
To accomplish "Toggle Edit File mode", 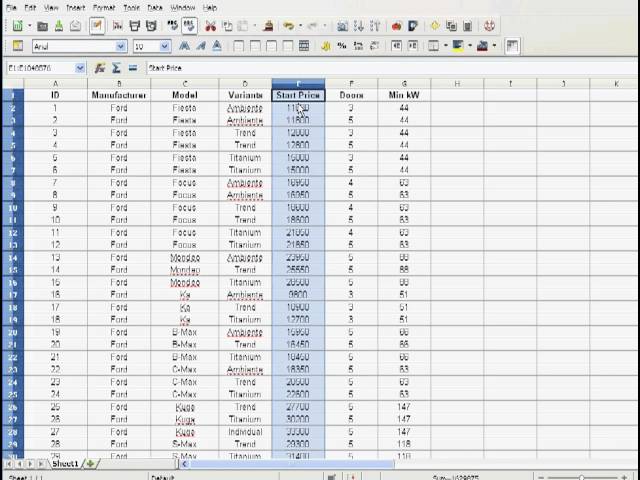I will coord(97,26).
